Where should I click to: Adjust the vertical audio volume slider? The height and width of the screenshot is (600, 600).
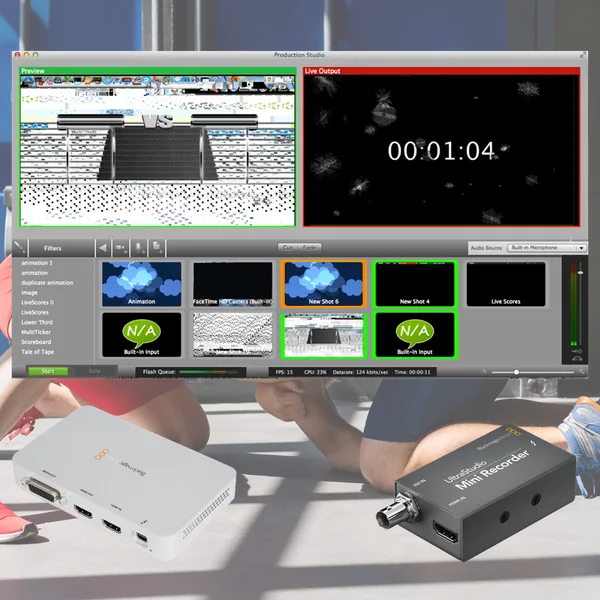[x=580, y=272]
